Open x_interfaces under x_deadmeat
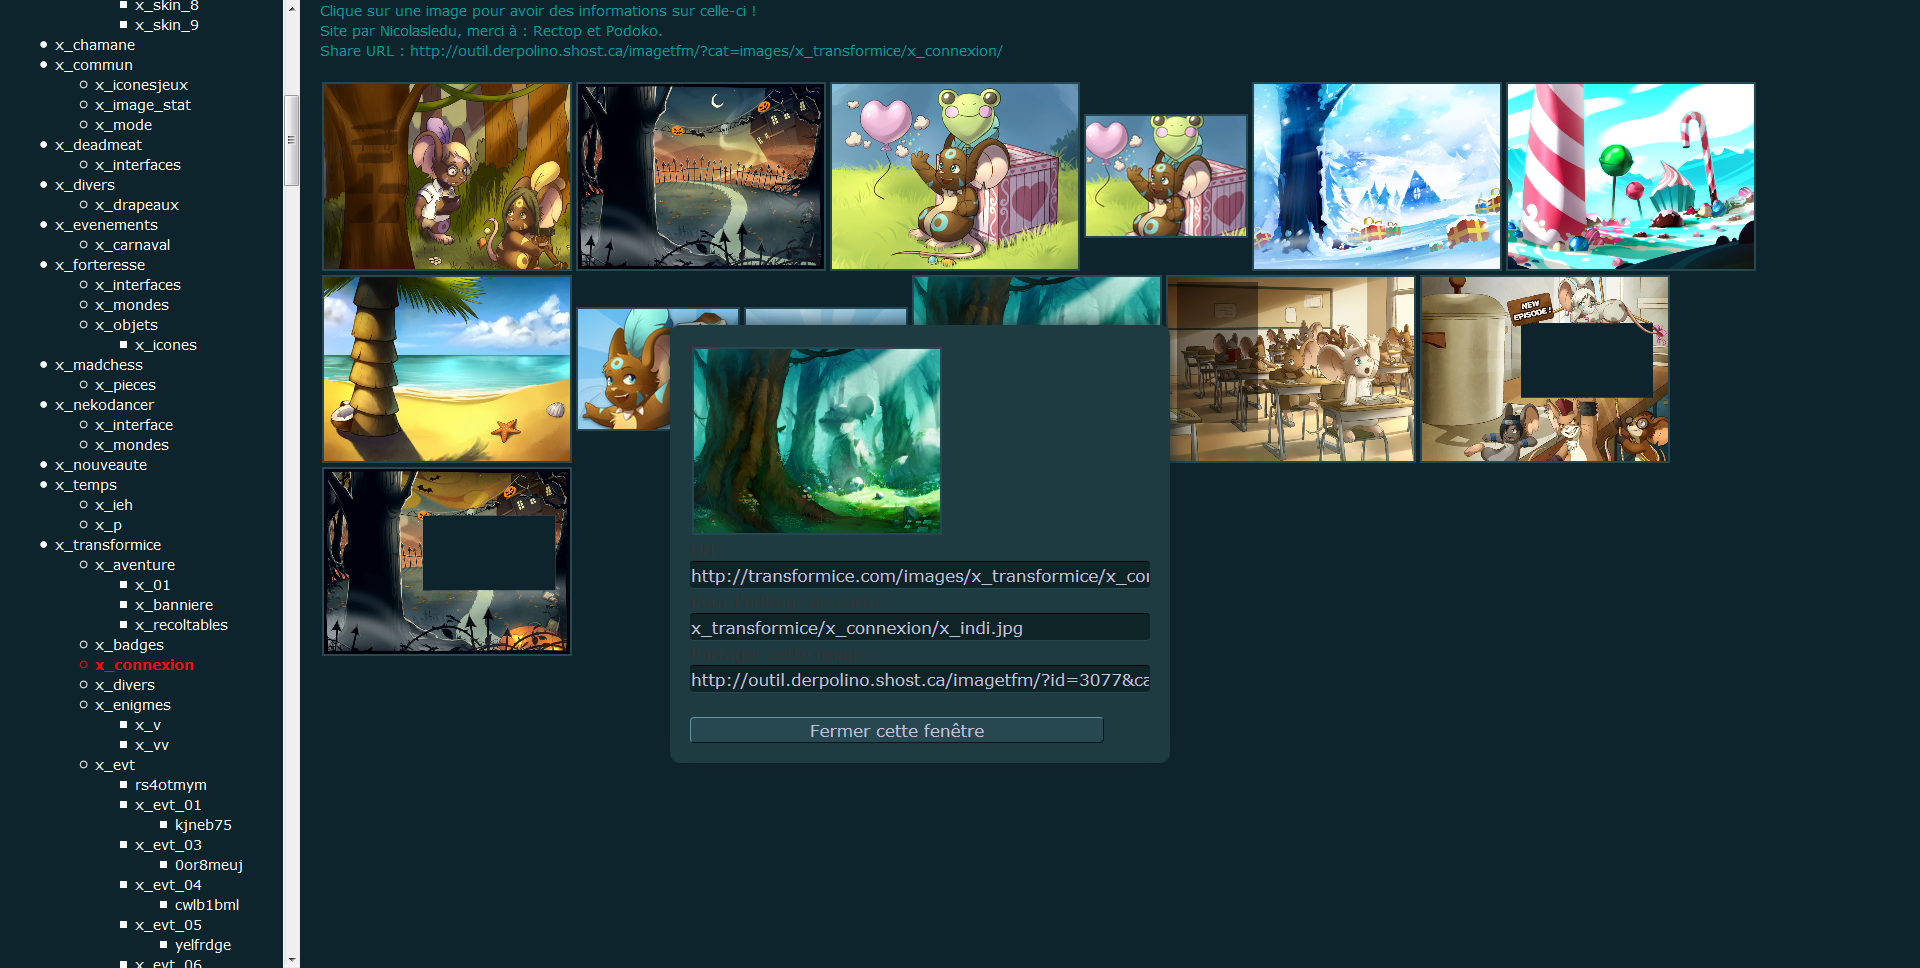 pyautogui.click(x=138, y=165)
